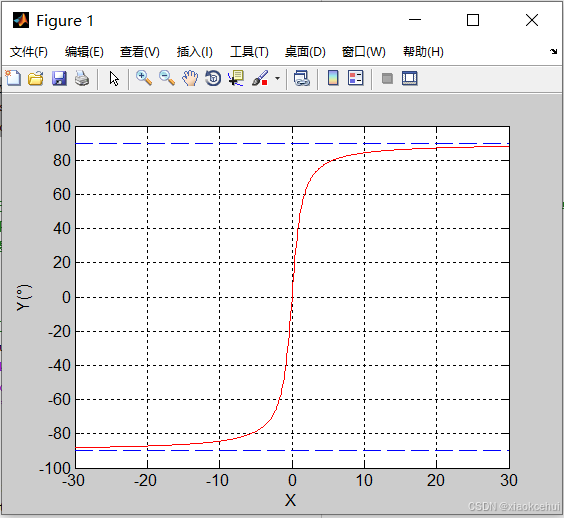The image size is (564, 518).
Task: Insert Legend using toolbar icon
Action: (356, 78)
